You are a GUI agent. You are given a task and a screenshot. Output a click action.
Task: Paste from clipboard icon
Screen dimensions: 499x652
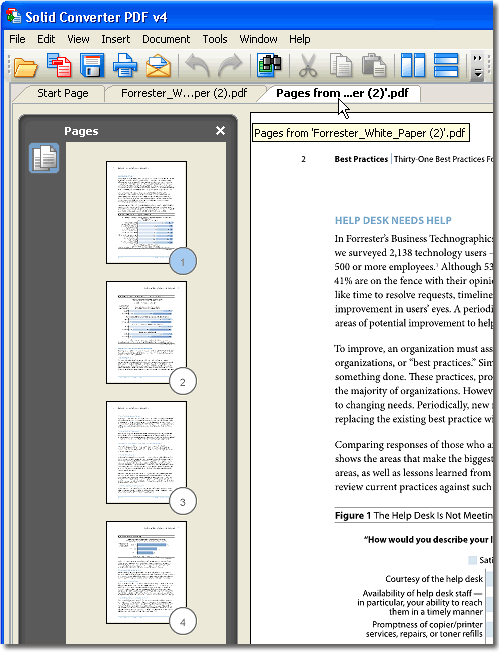click(374, 65)
